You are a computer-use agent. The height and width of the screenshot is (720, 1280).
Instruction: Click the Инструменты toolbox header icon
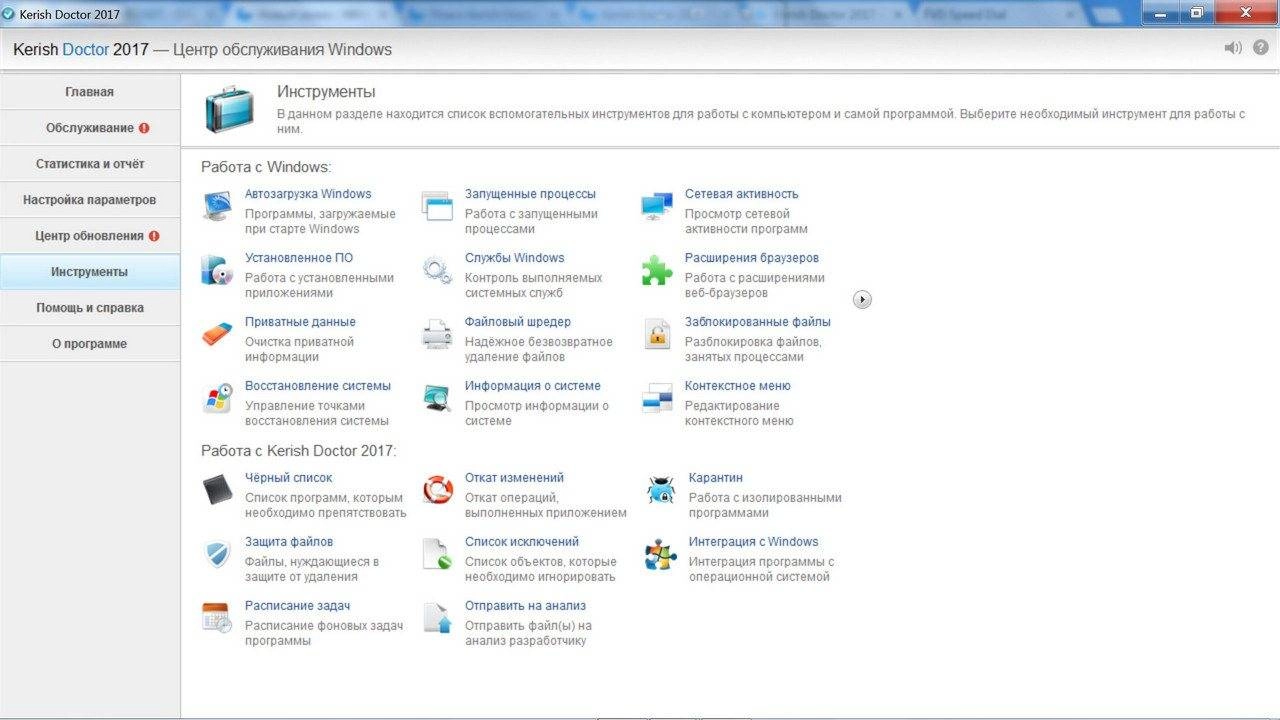[x=229, y=110]
